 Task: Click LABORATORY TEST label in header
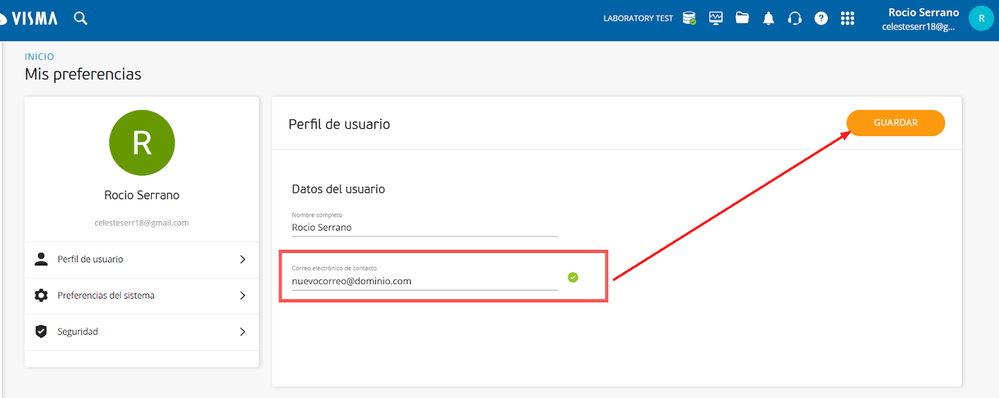click(x=638, y=18)
